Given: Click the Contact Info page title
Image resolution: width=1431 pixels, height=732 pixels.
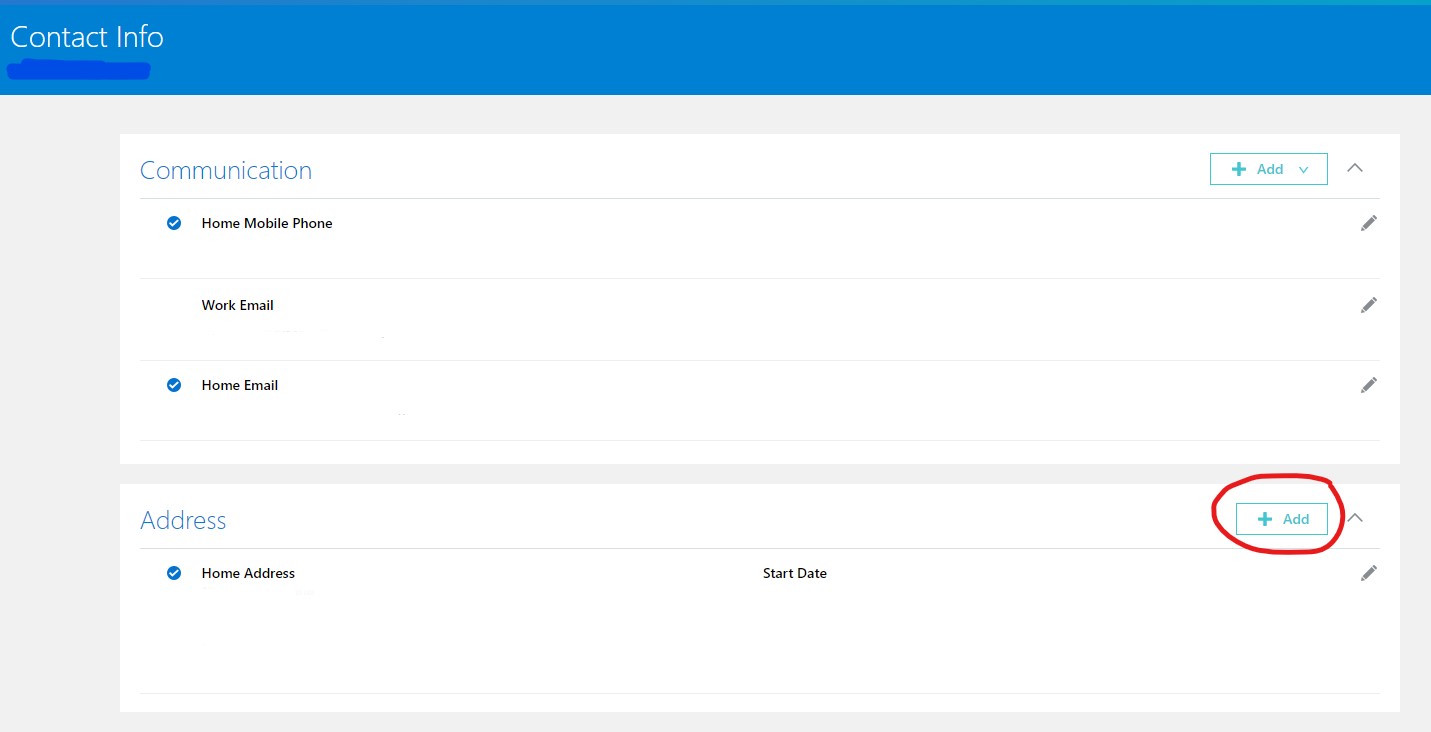Looking at the screenshot, I should (87, 37).
